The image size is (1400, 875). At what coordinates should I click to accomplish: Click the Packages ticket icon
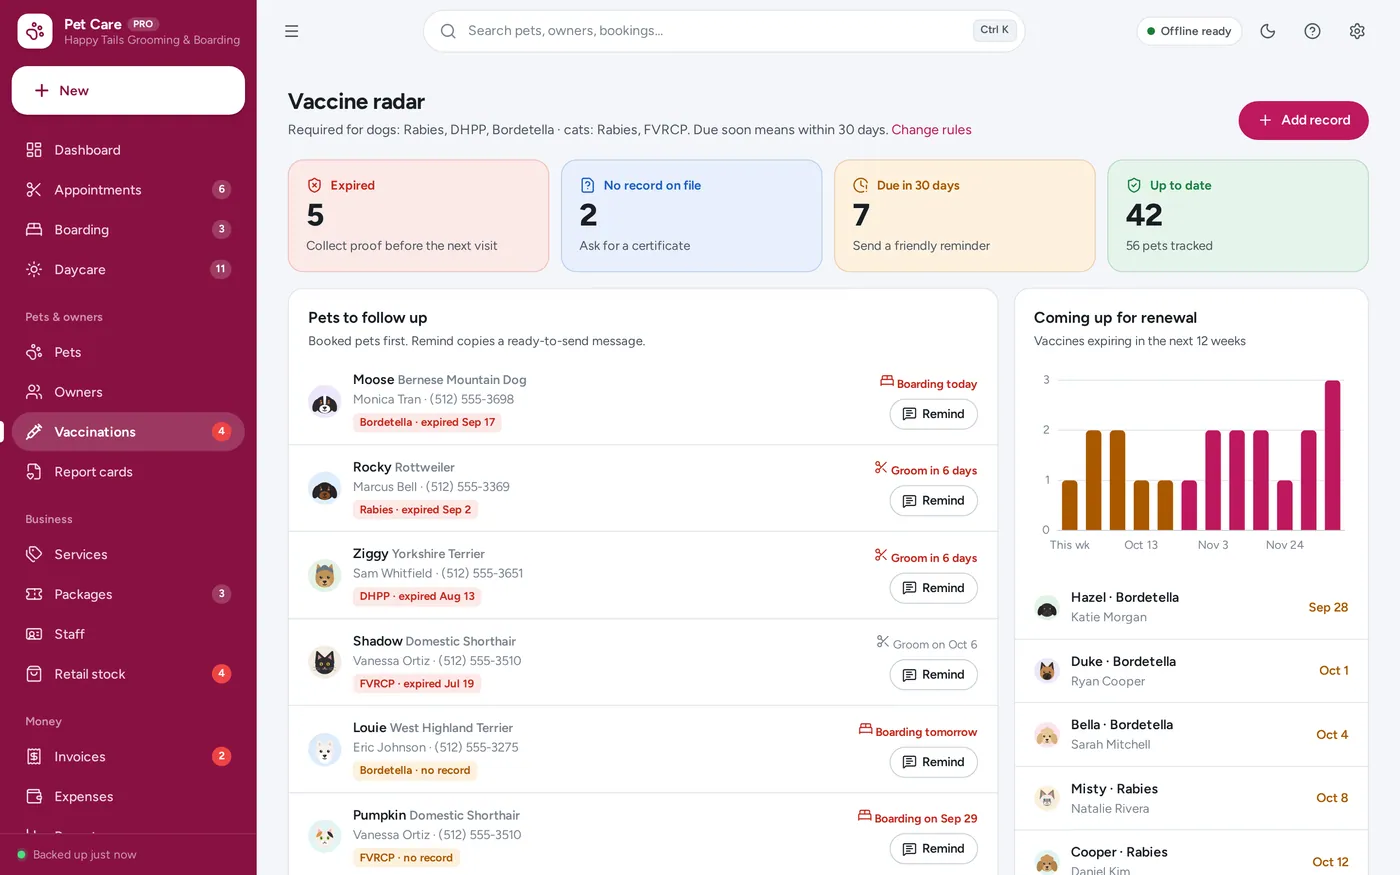point(34,594)
